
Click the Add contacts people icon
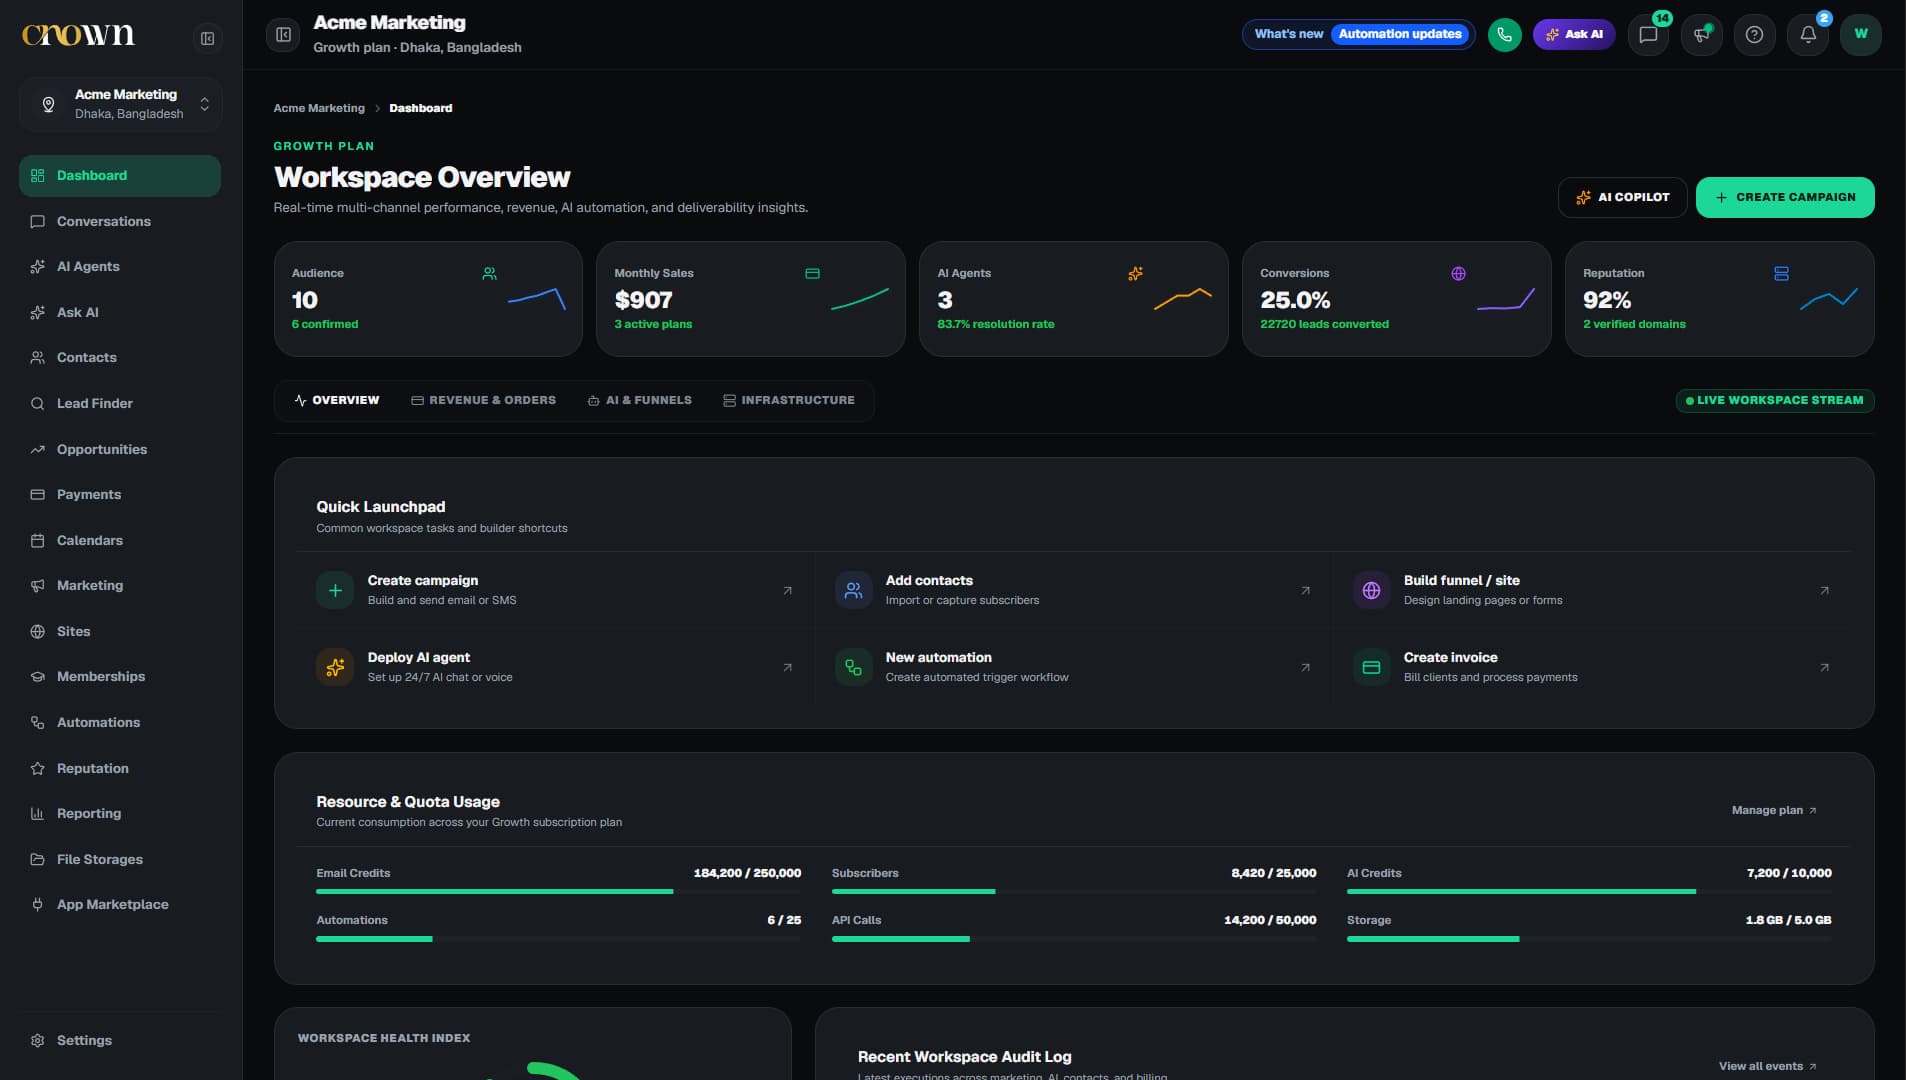[x=853, y=590]
